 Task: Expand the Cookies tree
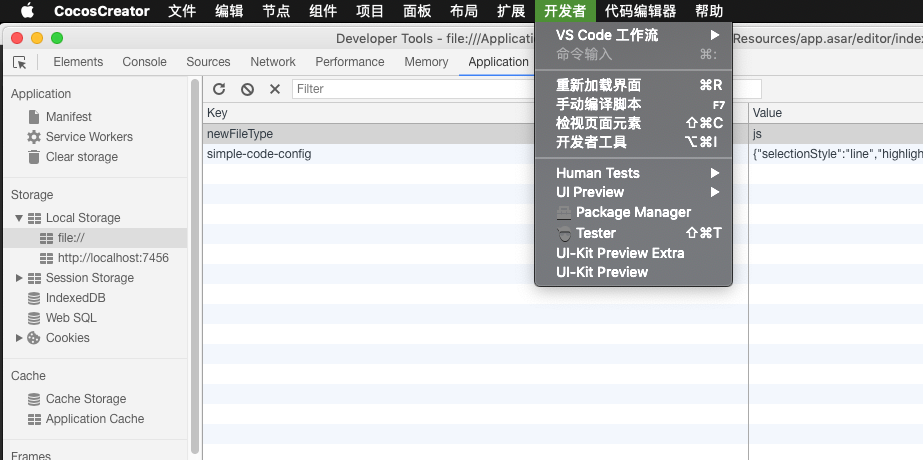[x=19, y=338]
